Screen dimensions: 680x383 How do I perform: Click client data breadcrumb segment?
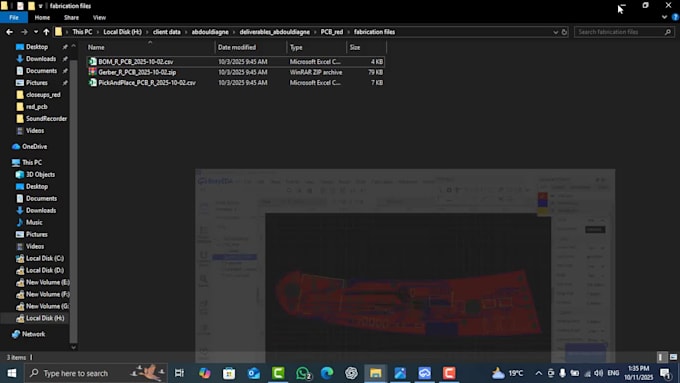[167, 32]
